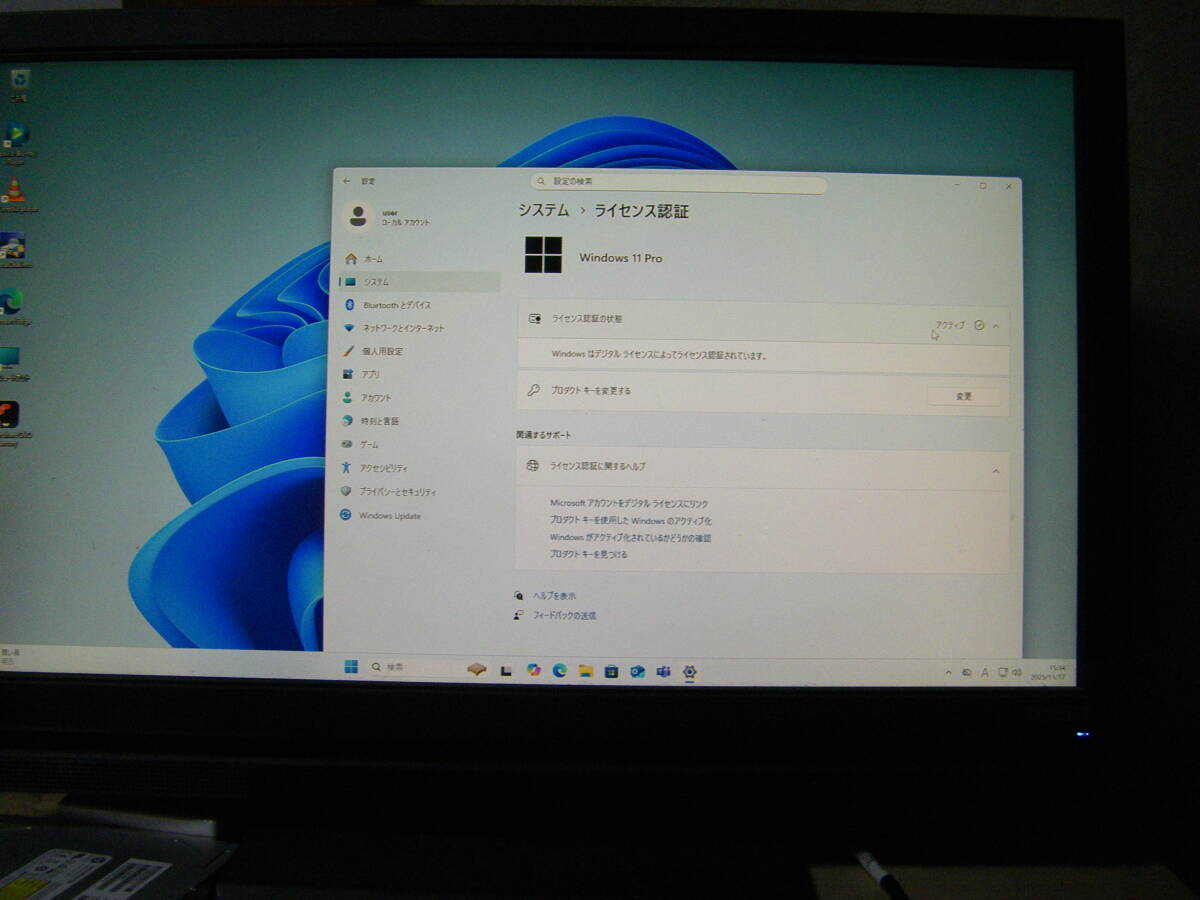Viewport: 1200px width, 900px height.
Task: Open Microsoft Teams from taskbar
Action: pyautogui.click(x=663, y=672)
